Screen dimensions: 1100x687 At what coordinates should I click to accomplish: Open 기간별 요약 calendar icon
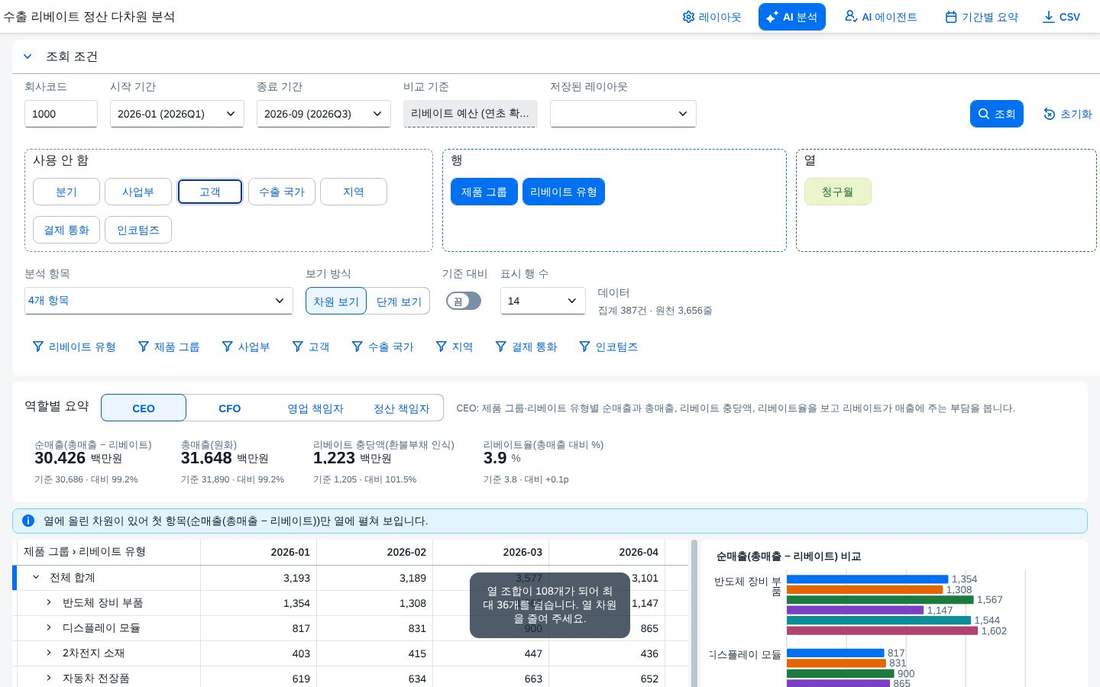[x=951, y=17]
